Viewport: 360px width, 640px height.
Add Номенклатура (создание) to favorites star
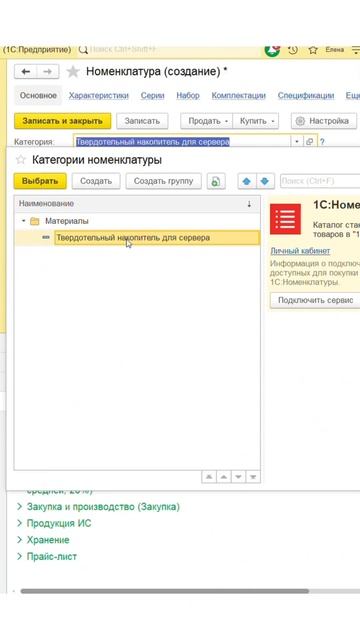point(73,72)
